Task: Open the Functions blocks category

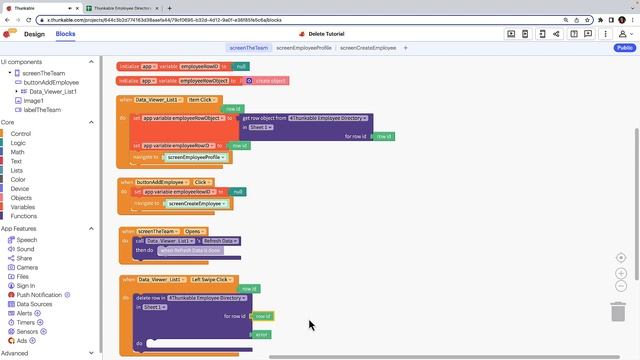Action: tap(23, 216)
